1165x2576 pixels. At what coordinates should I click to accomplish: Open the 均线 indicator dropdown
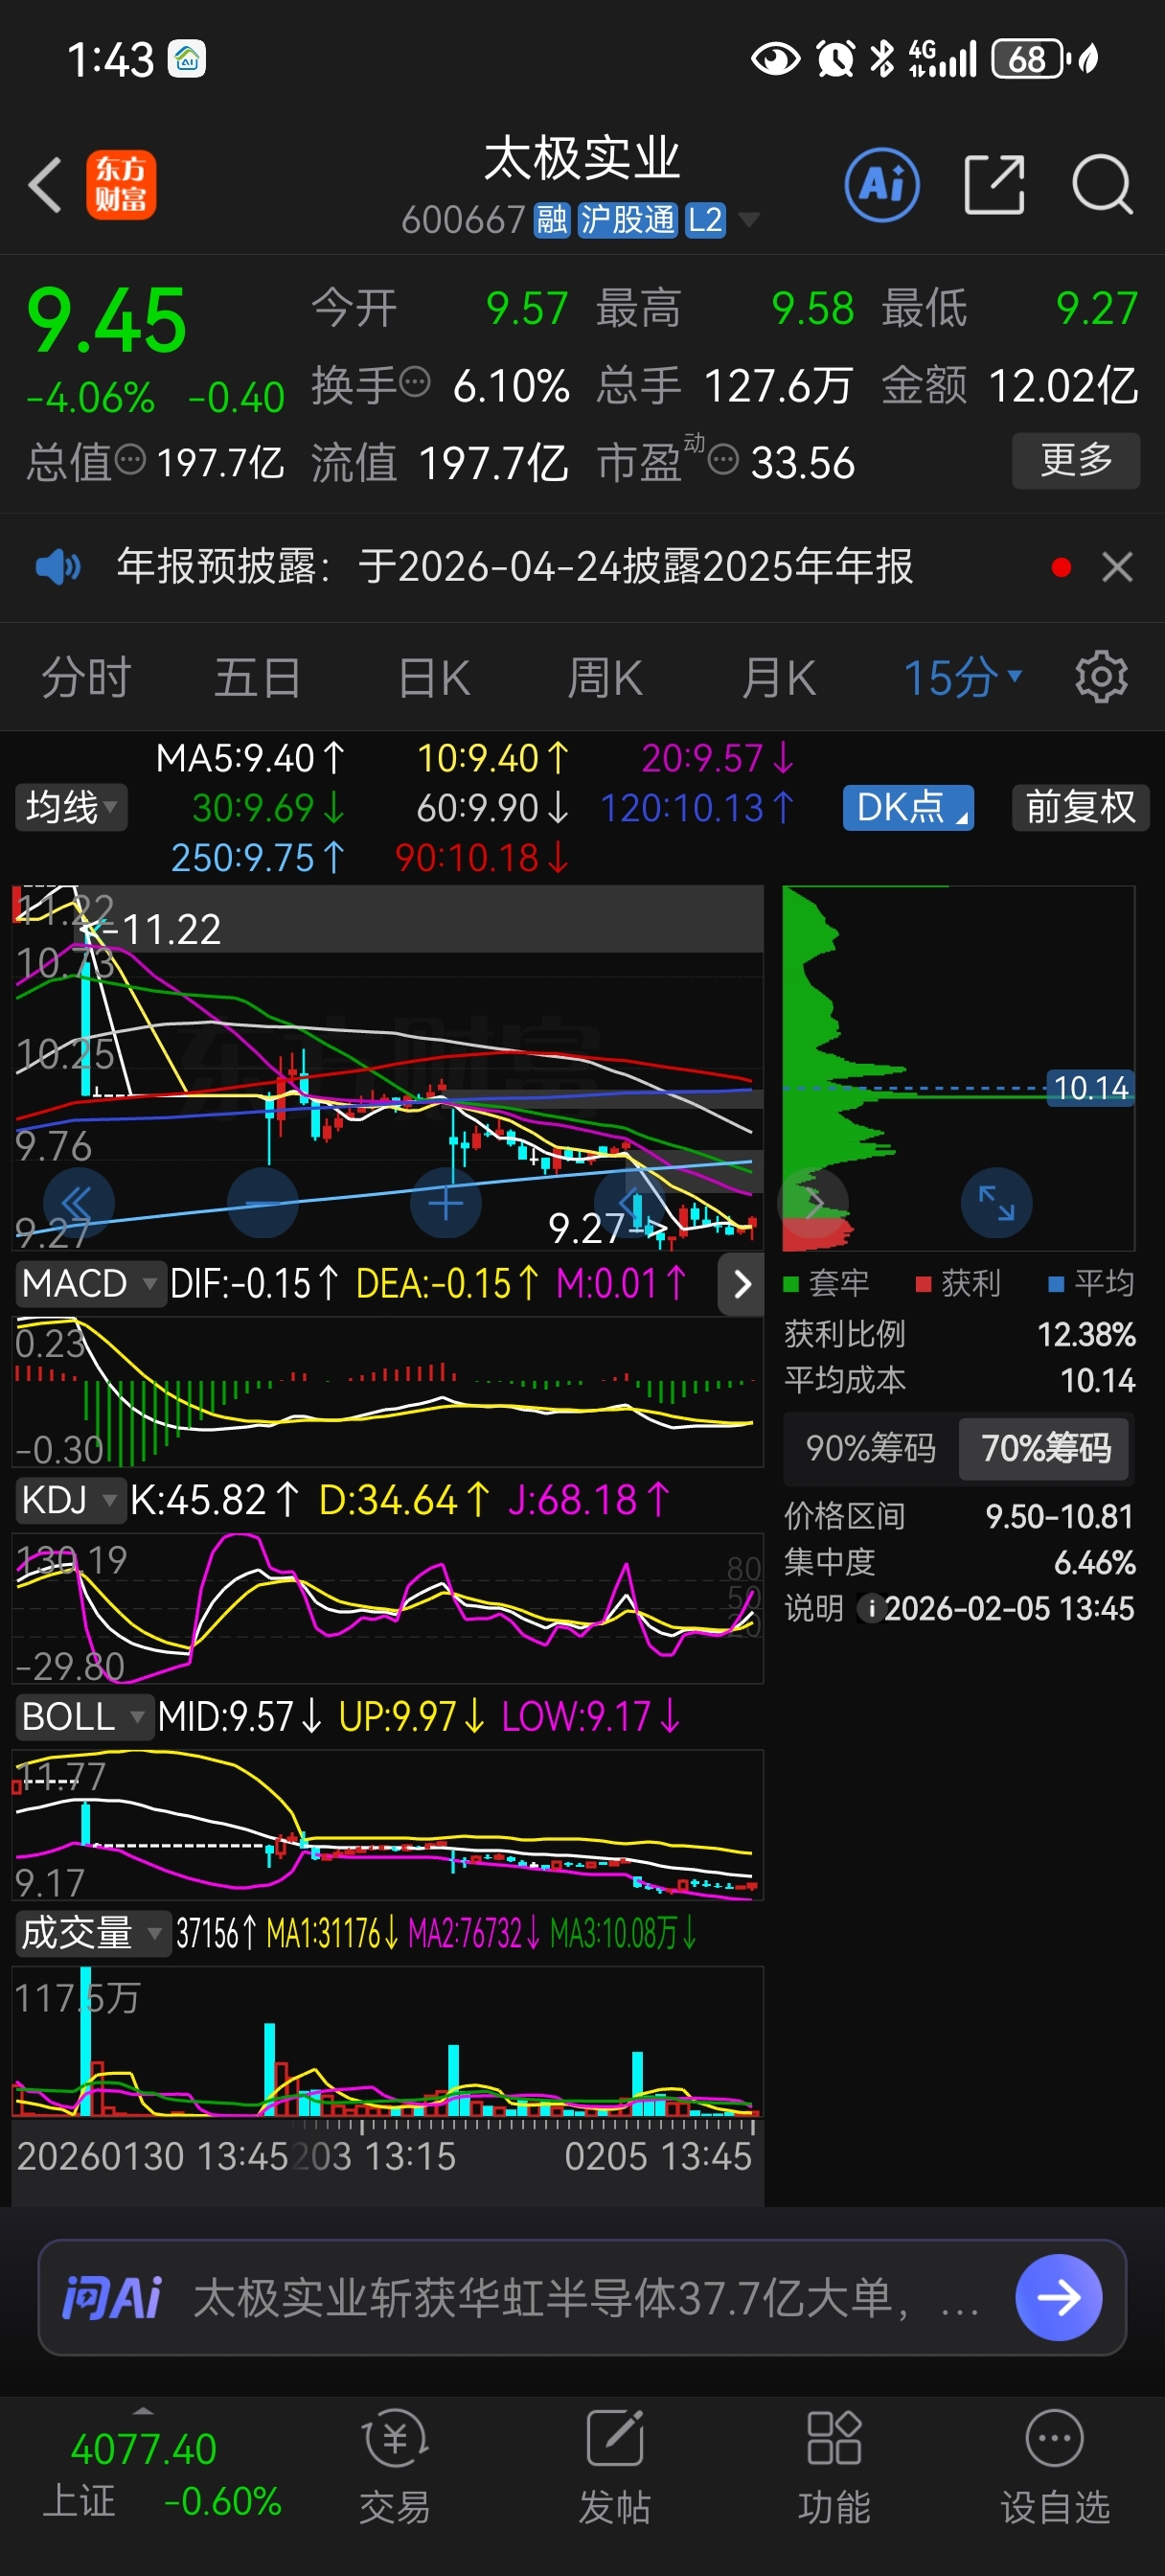point(71,807)
